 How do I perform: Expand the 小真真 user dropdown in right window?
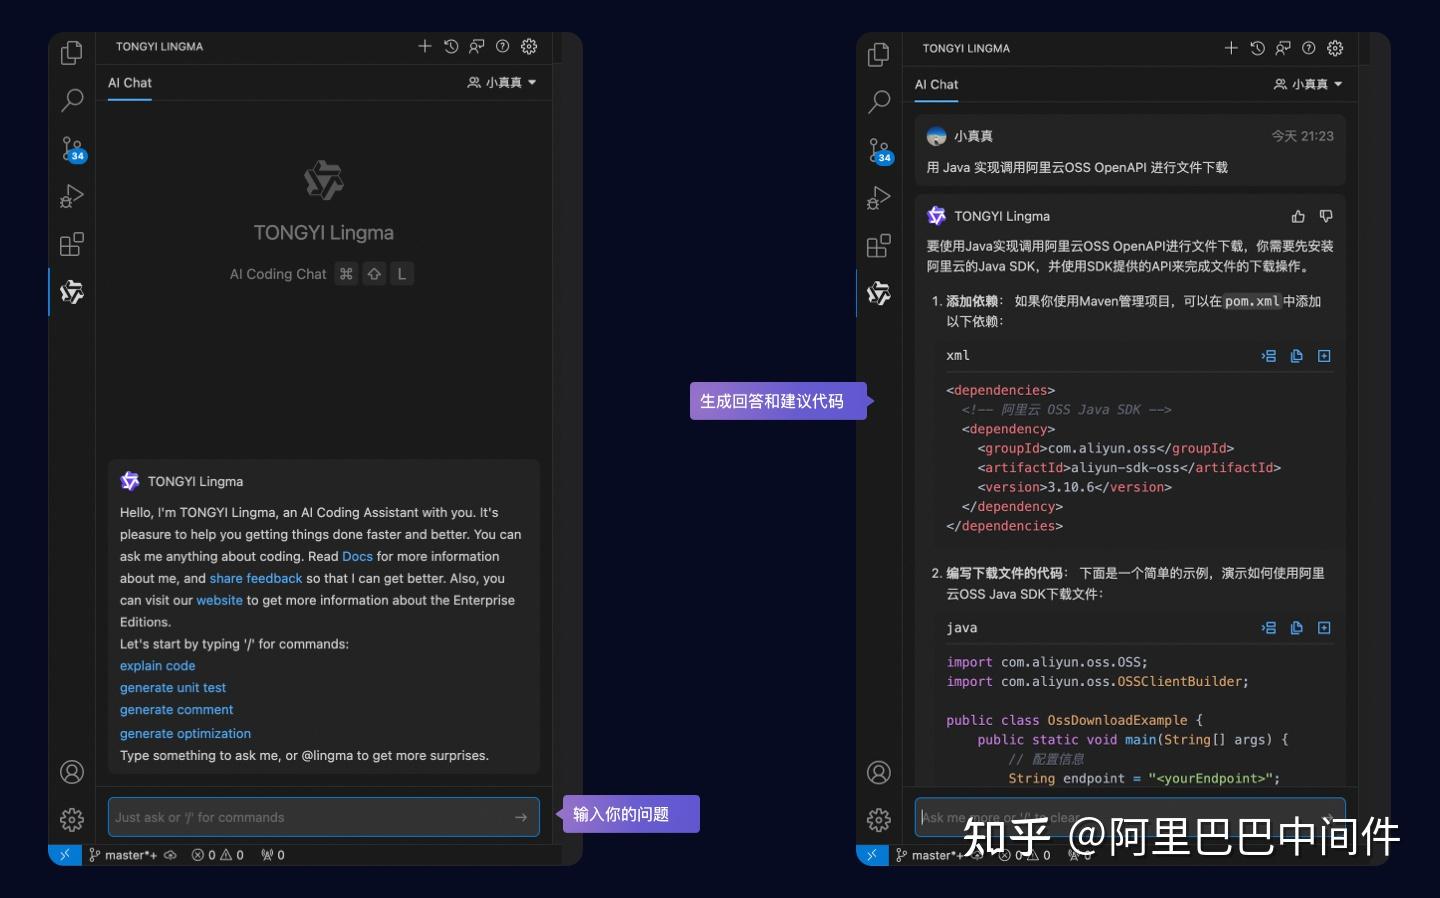point(1308,85)
